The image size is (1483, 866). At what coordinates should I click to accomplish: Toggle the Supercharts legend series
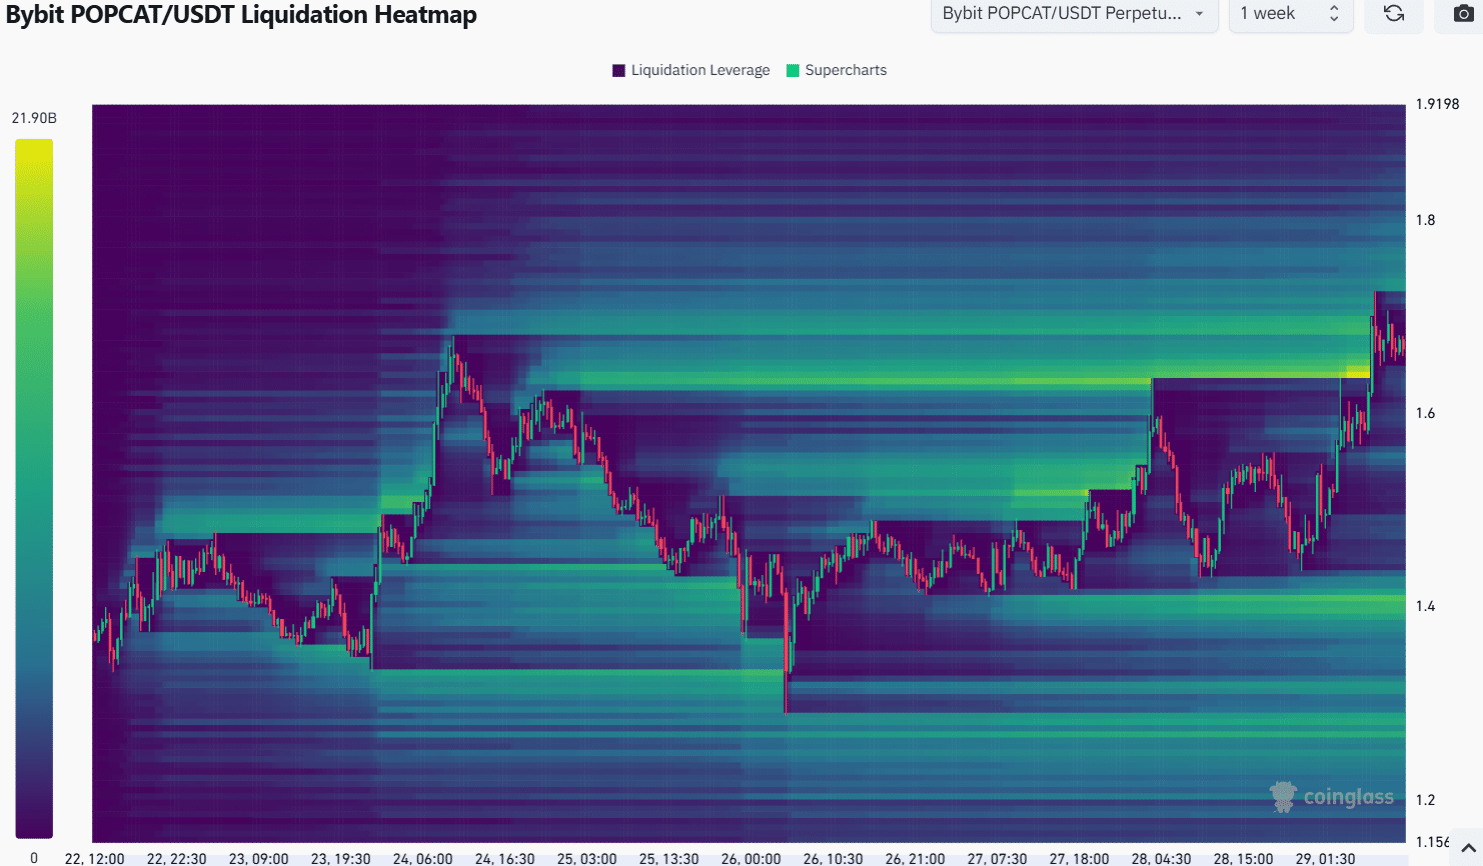point(837,70)
